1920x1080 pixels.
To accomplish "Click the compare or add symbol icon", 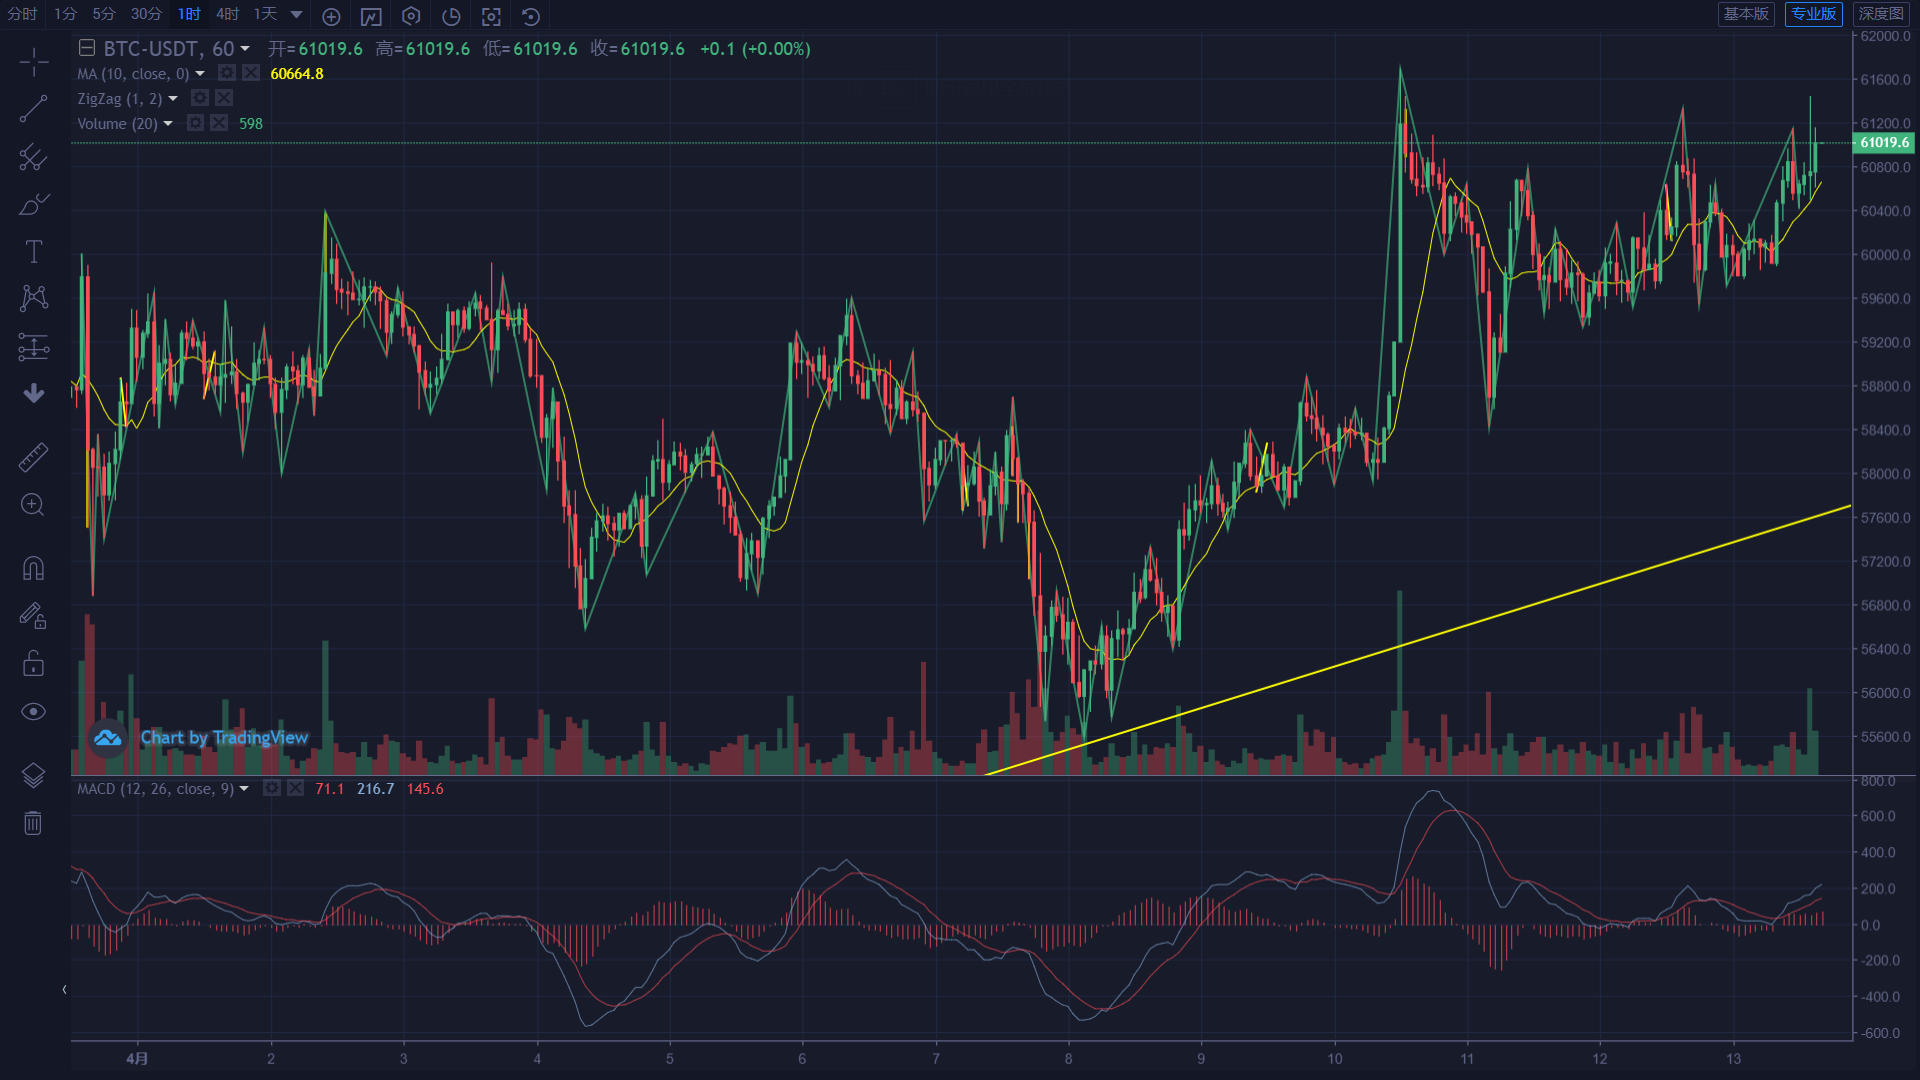I will [331, 16].
